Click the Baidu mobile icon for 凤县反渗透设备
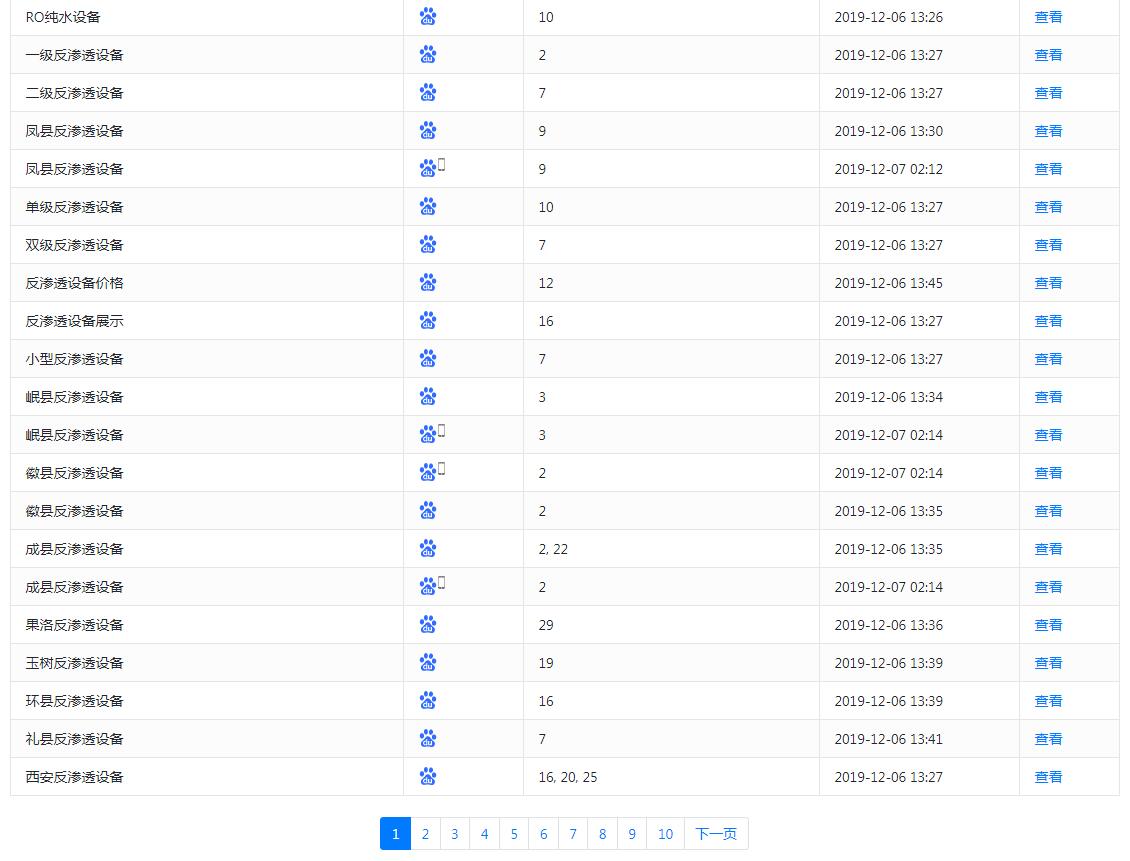Viewport: 1130px width, 861px height. pyautogui.click(x=431, y=169)
